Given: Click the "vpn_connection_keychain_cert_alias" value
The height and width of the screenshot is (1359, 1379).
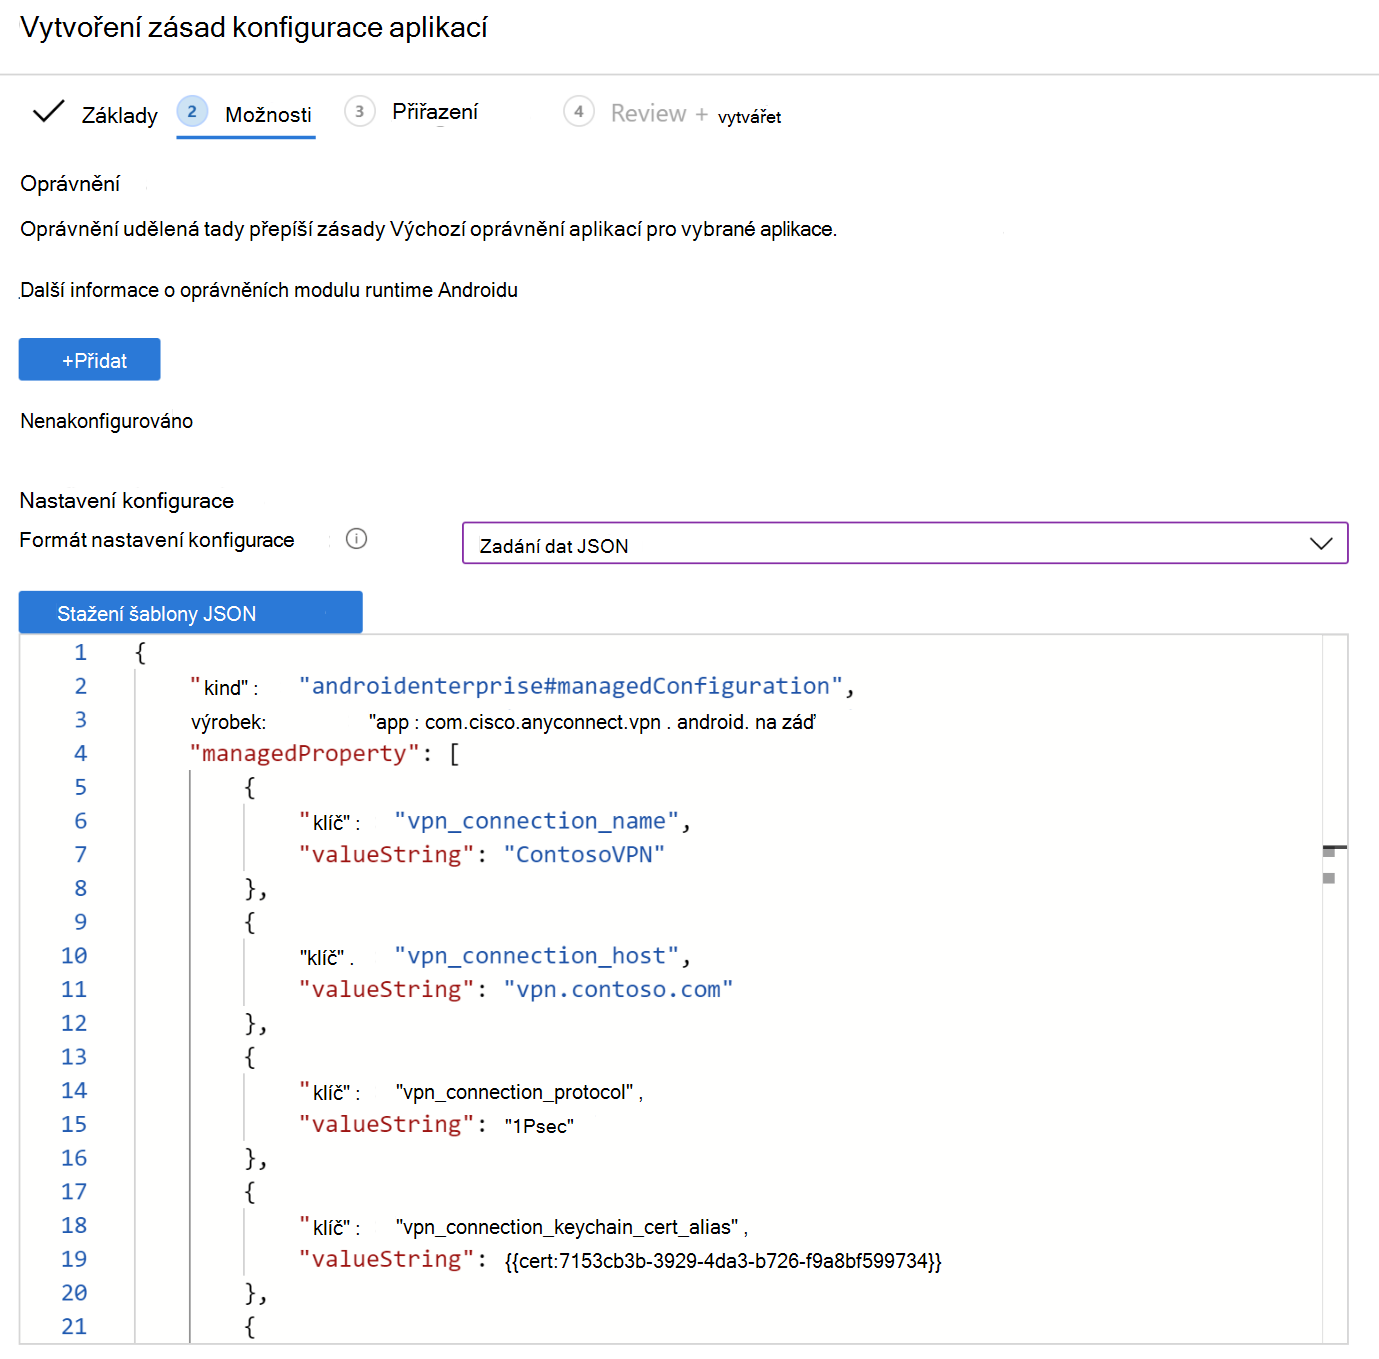Looking at the screenshot, I should pos(567,1227).
